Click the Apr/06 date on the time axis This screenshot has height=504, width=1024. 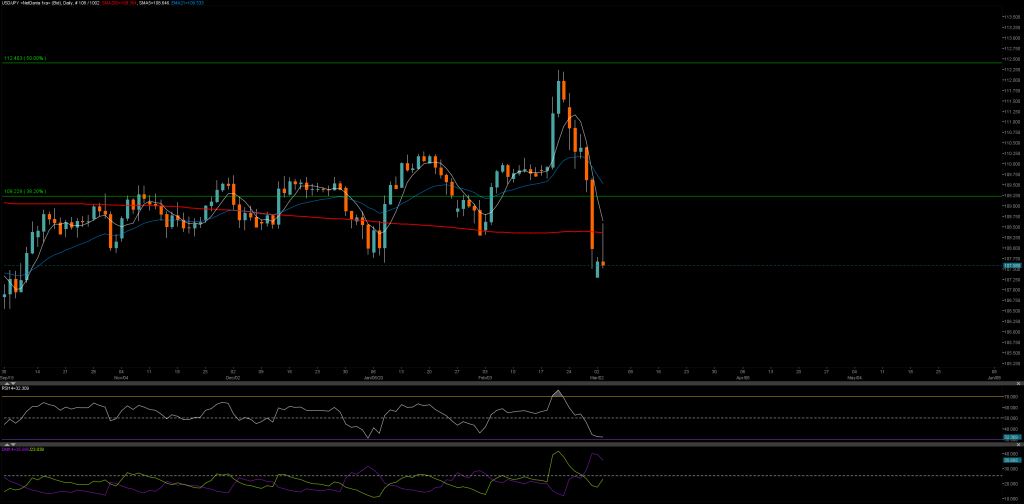pyautogui.click(x=742, y=378)
